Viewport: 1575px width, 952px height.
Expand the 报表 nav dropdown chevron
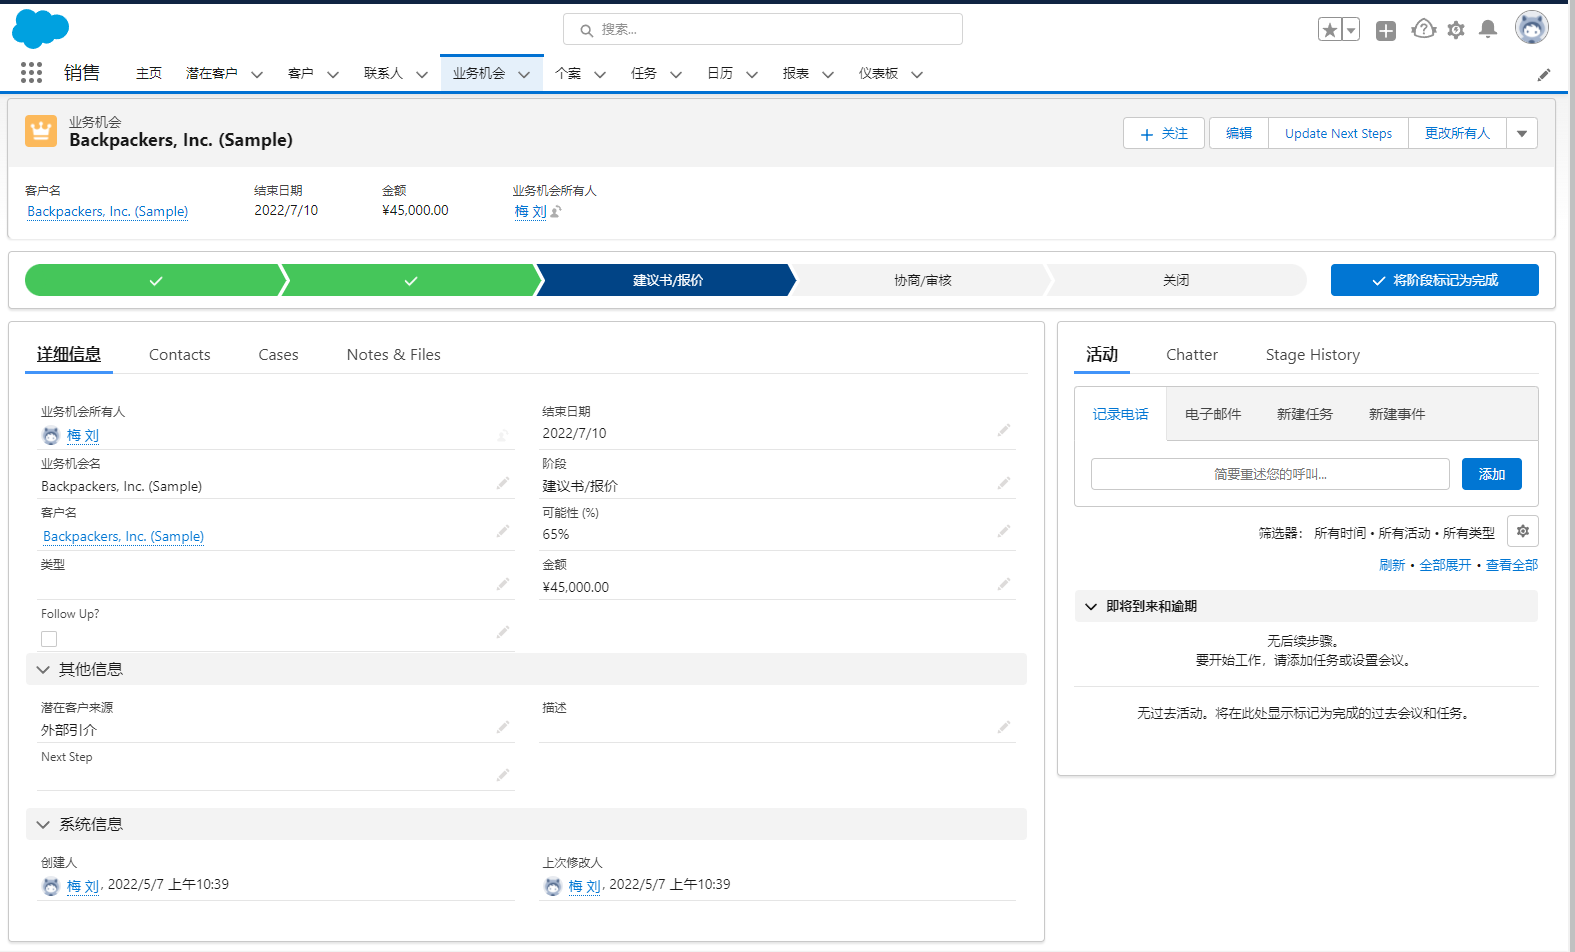pyautogui.click(x=828, y=74)
